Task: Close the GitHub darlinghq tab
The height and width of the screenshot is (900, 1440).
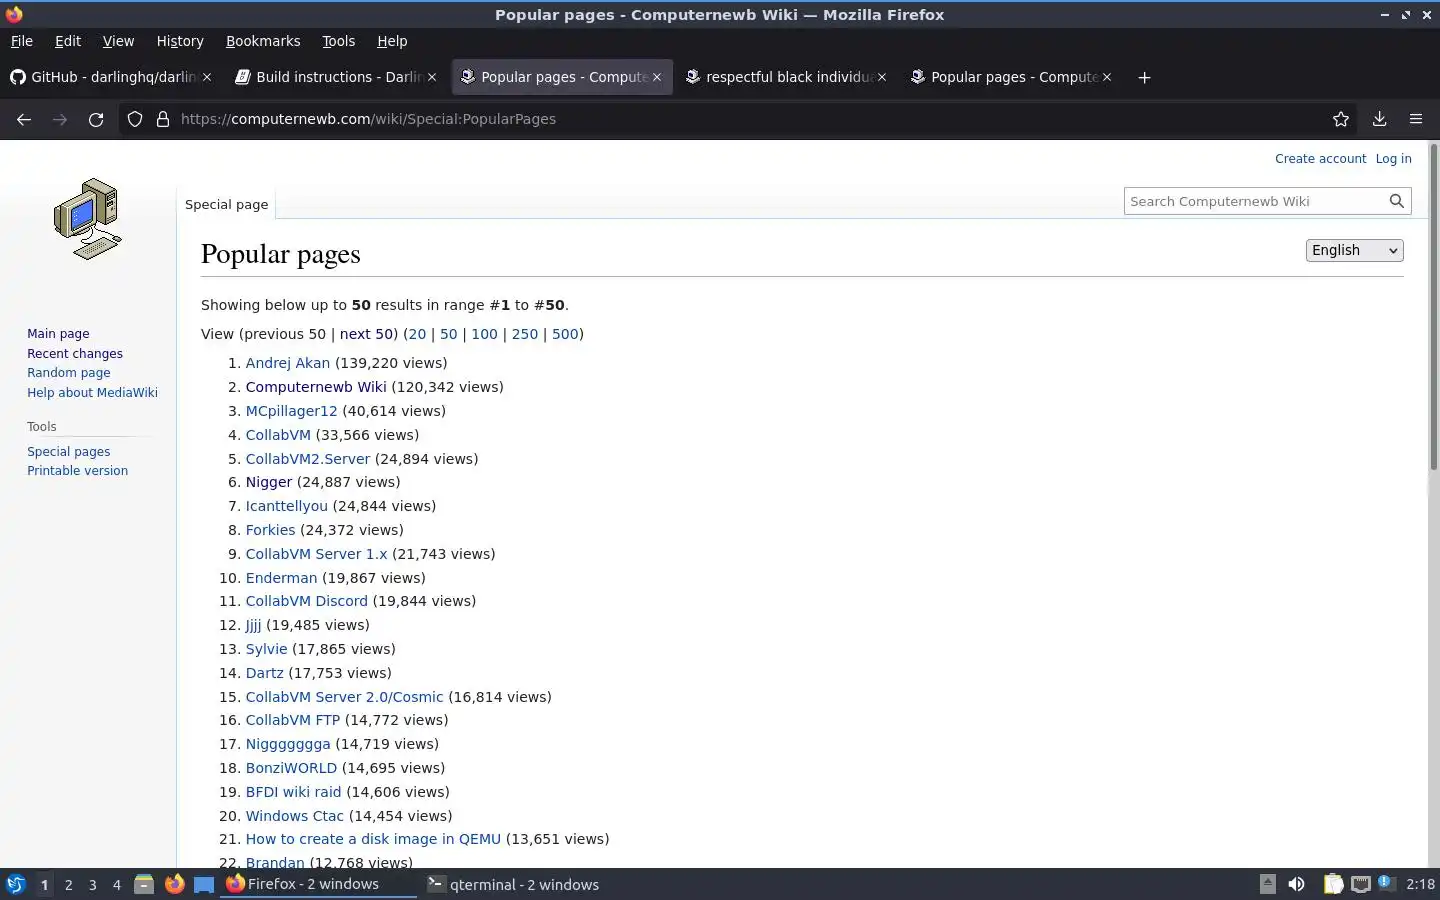Action: point(207,77)
